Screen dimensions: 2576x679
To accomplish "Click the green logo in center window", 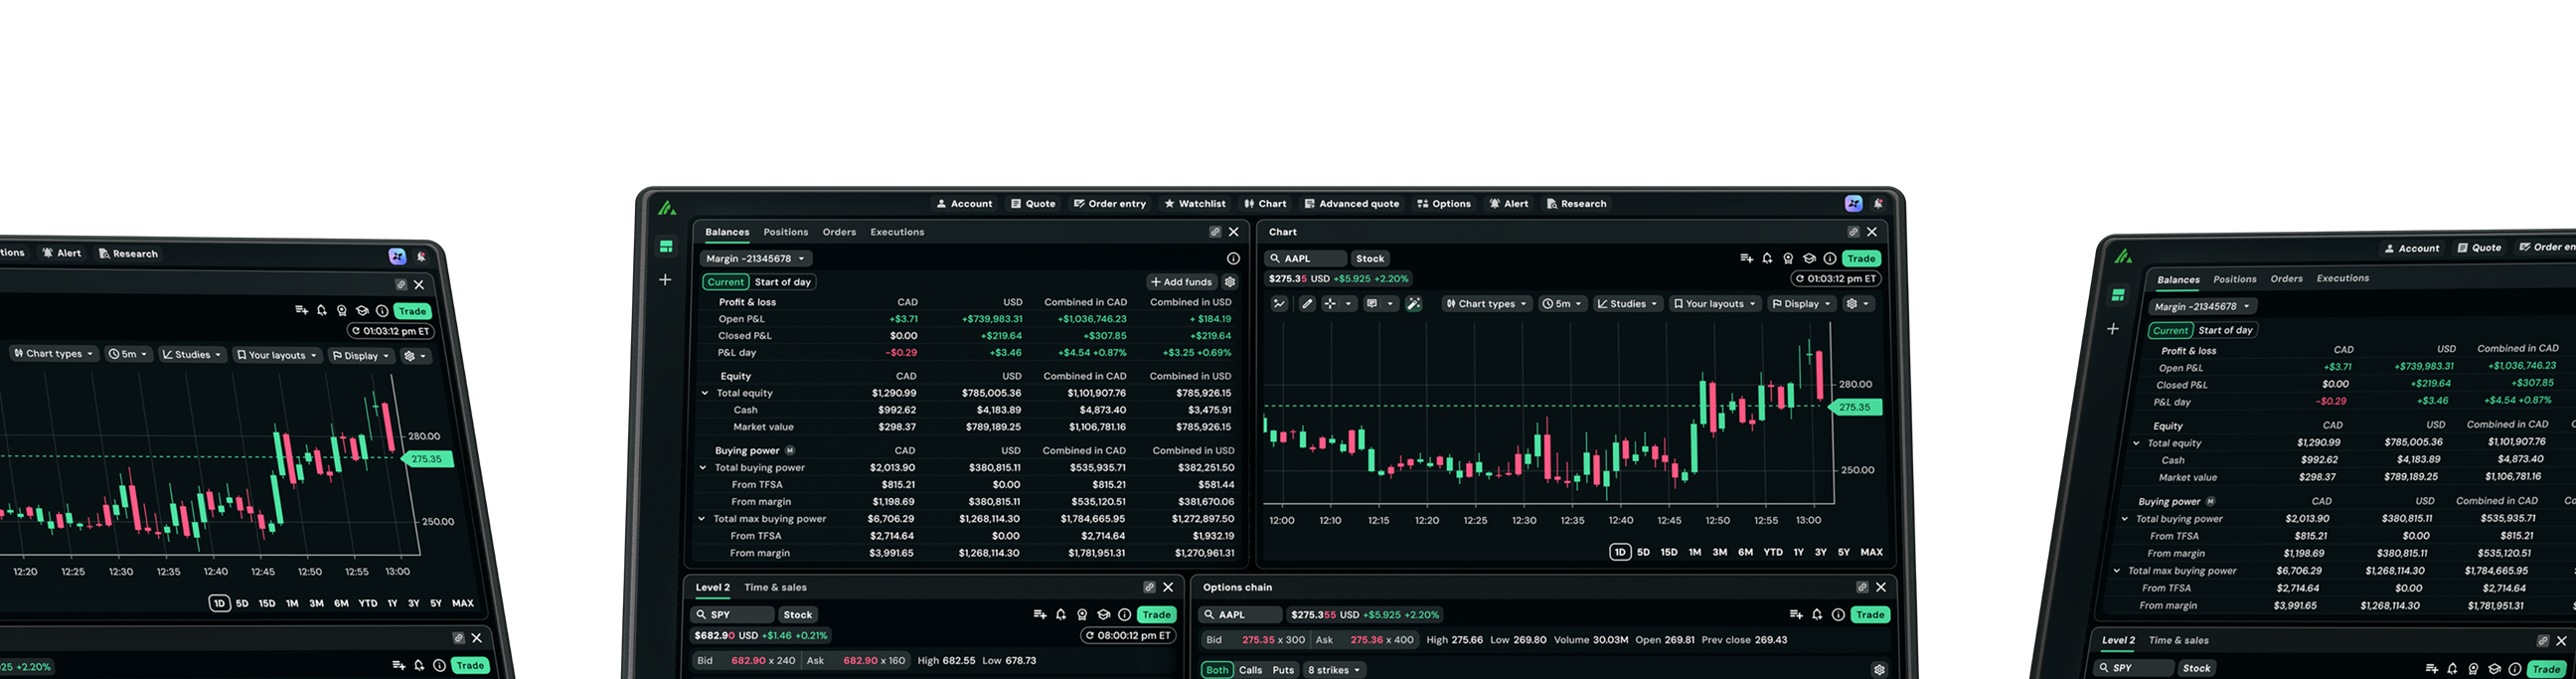I will point(667,208).
